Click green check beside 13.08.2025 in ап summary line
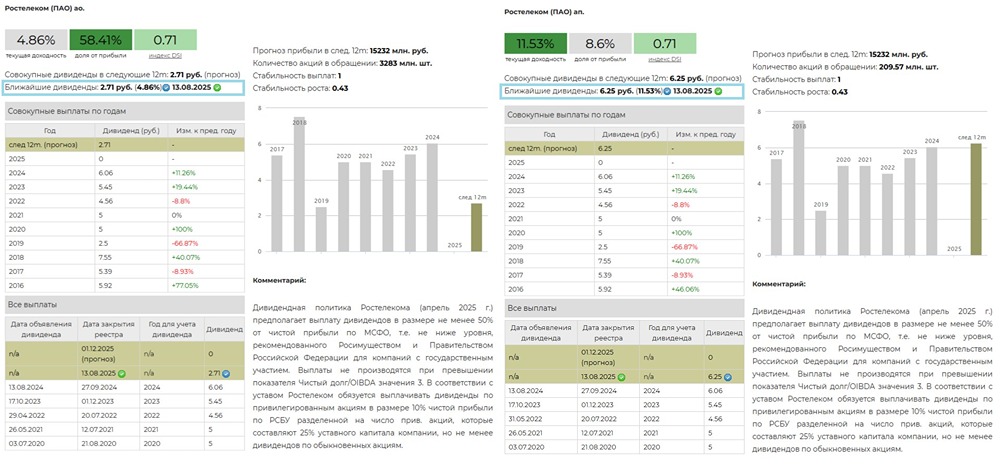 pos(717,91)
